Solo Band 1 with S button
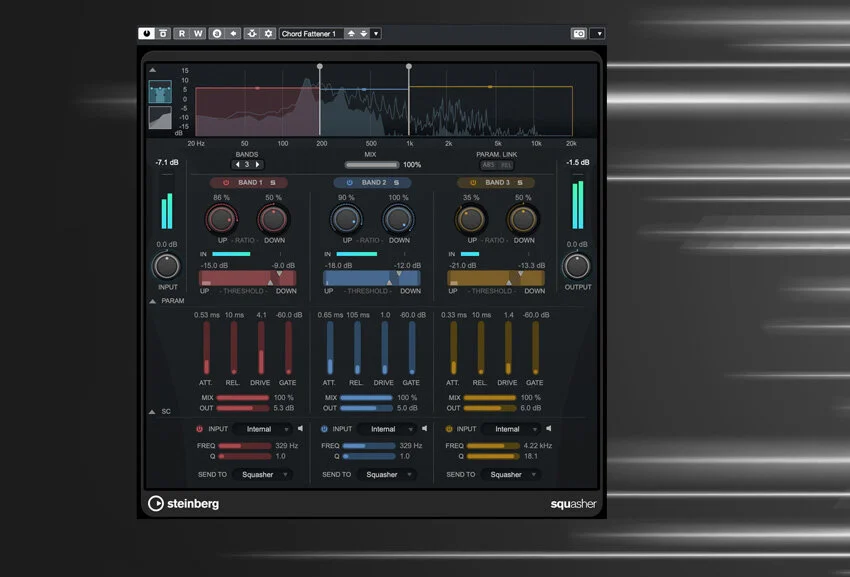The image size is (850, 577). pos(273,183)
